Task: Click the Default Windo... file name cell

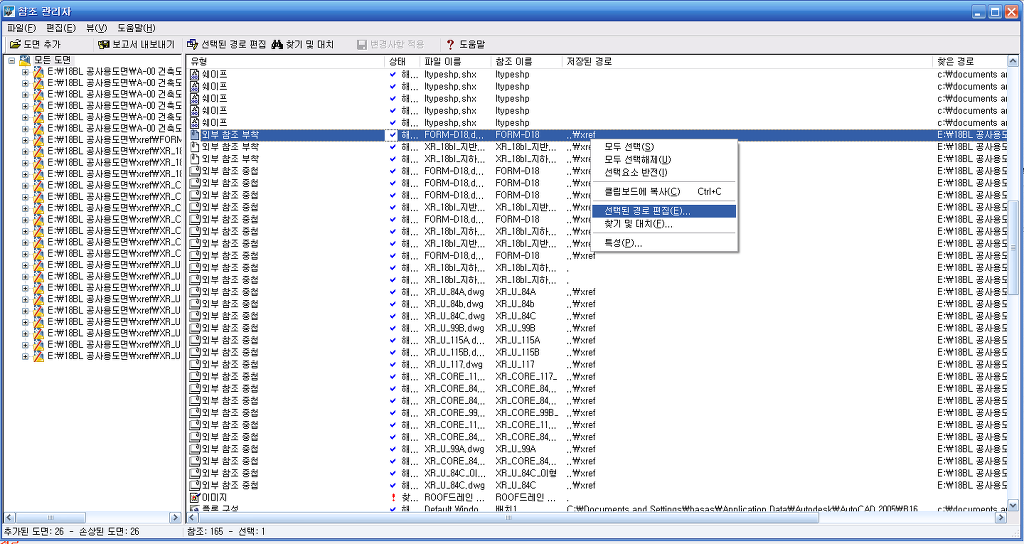Action: (x=455, y=509)
